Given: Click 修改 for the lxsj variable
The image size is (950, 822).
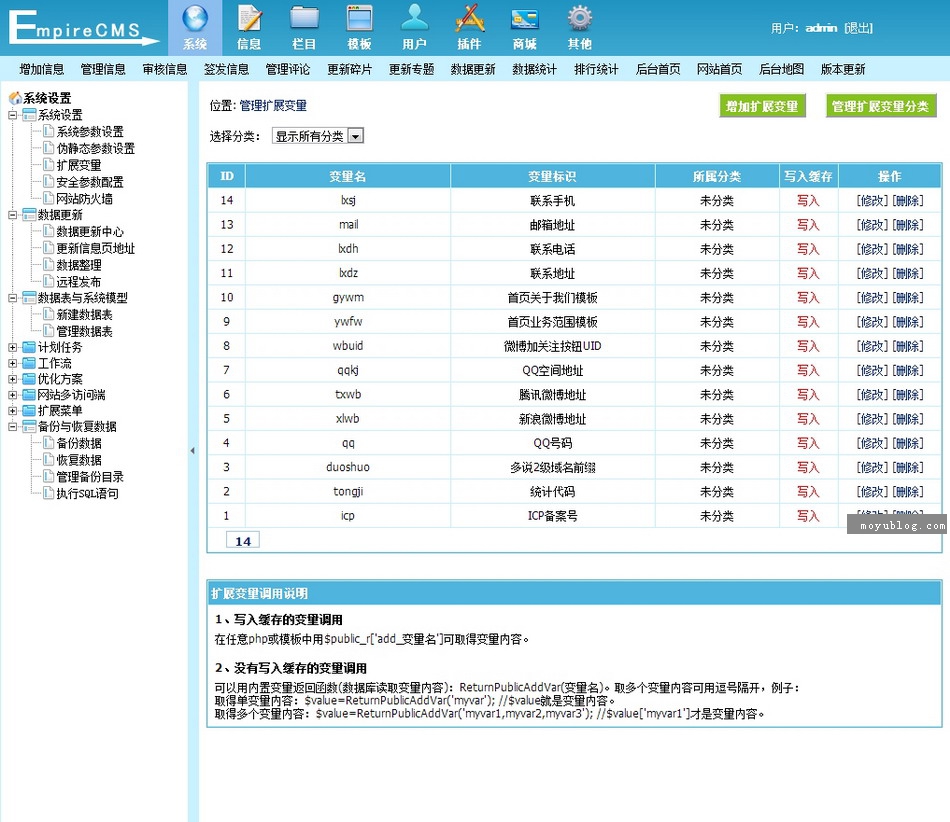Looking at the screenshot, I should 872,201.
